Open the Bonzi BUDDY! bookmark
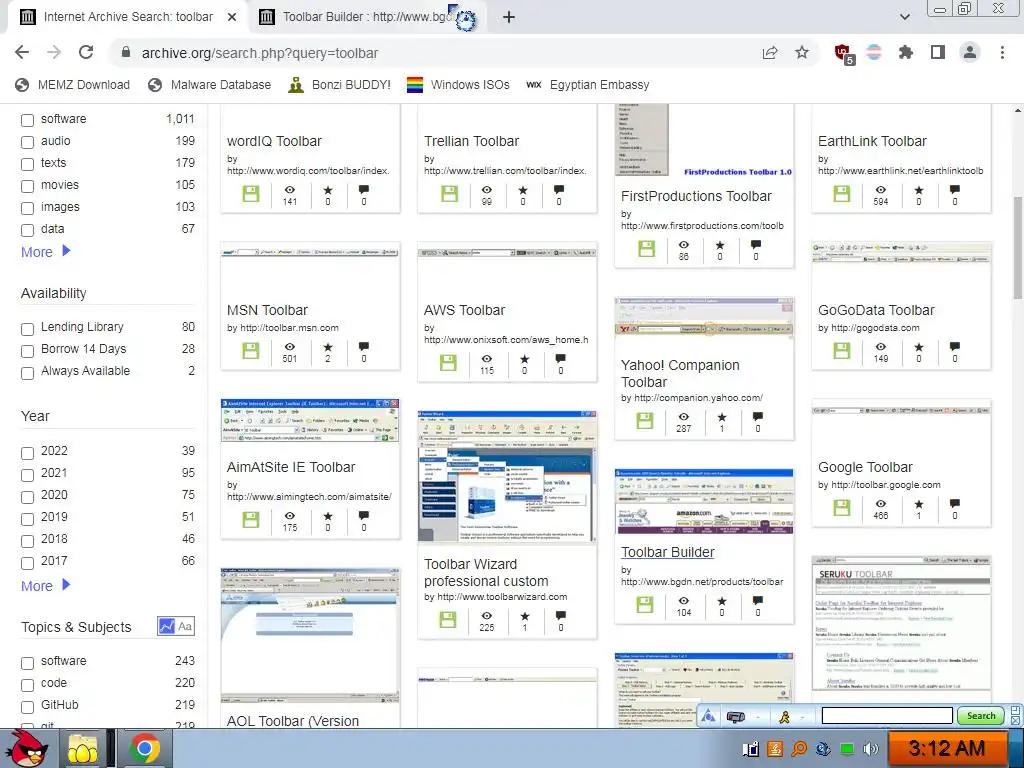The width and height of the screenshot is (1024, 768). pos(340,85)
